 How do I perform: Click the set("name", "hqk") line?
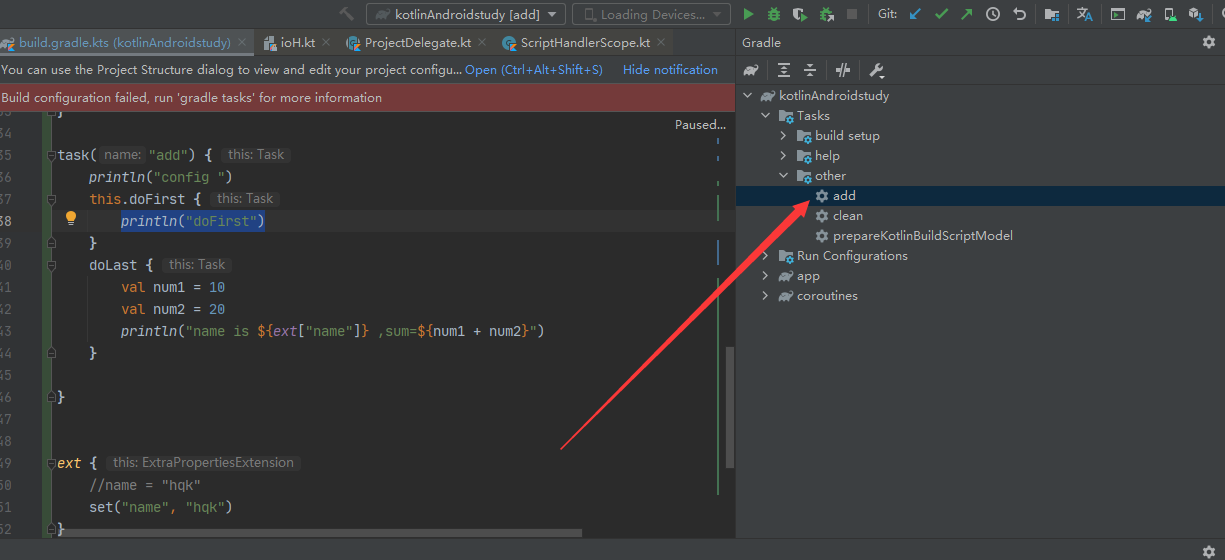pyautogui.click(x=161, y=507)
